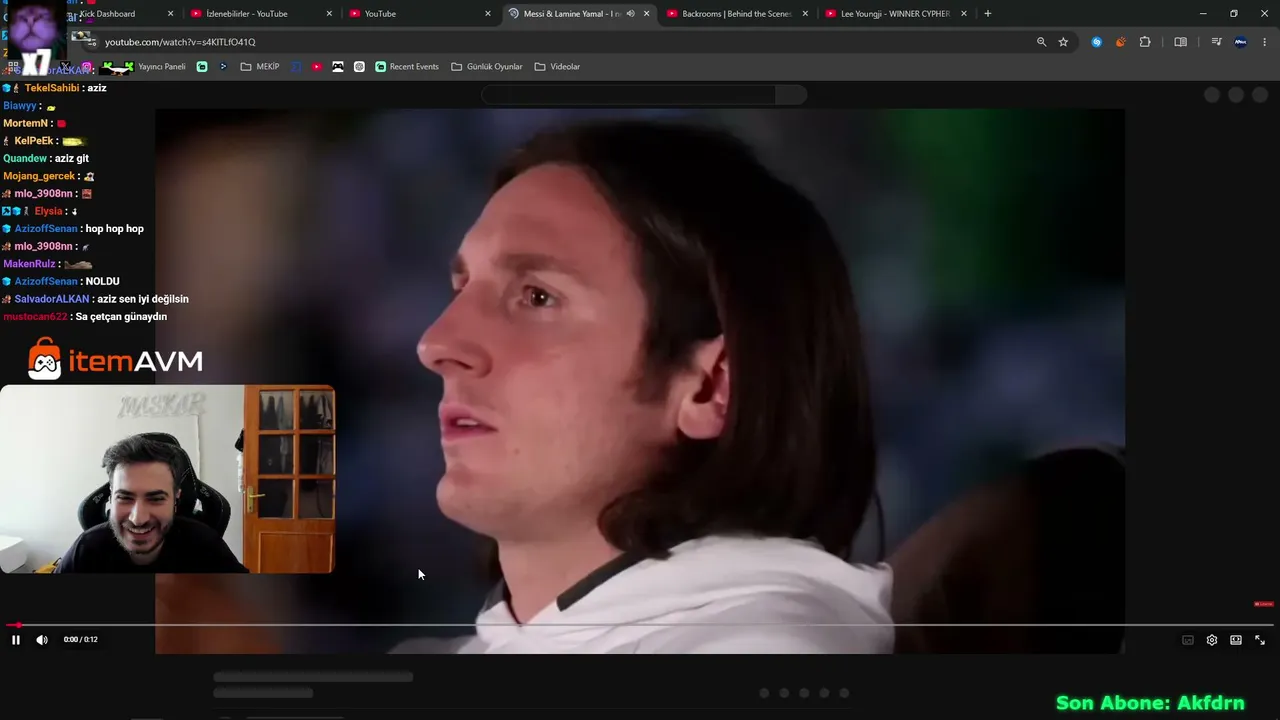Click mustocan622's message 'Sa çetçan günaydın'
Viewport: 1280px width, 720px height.
tap(121, 317)
